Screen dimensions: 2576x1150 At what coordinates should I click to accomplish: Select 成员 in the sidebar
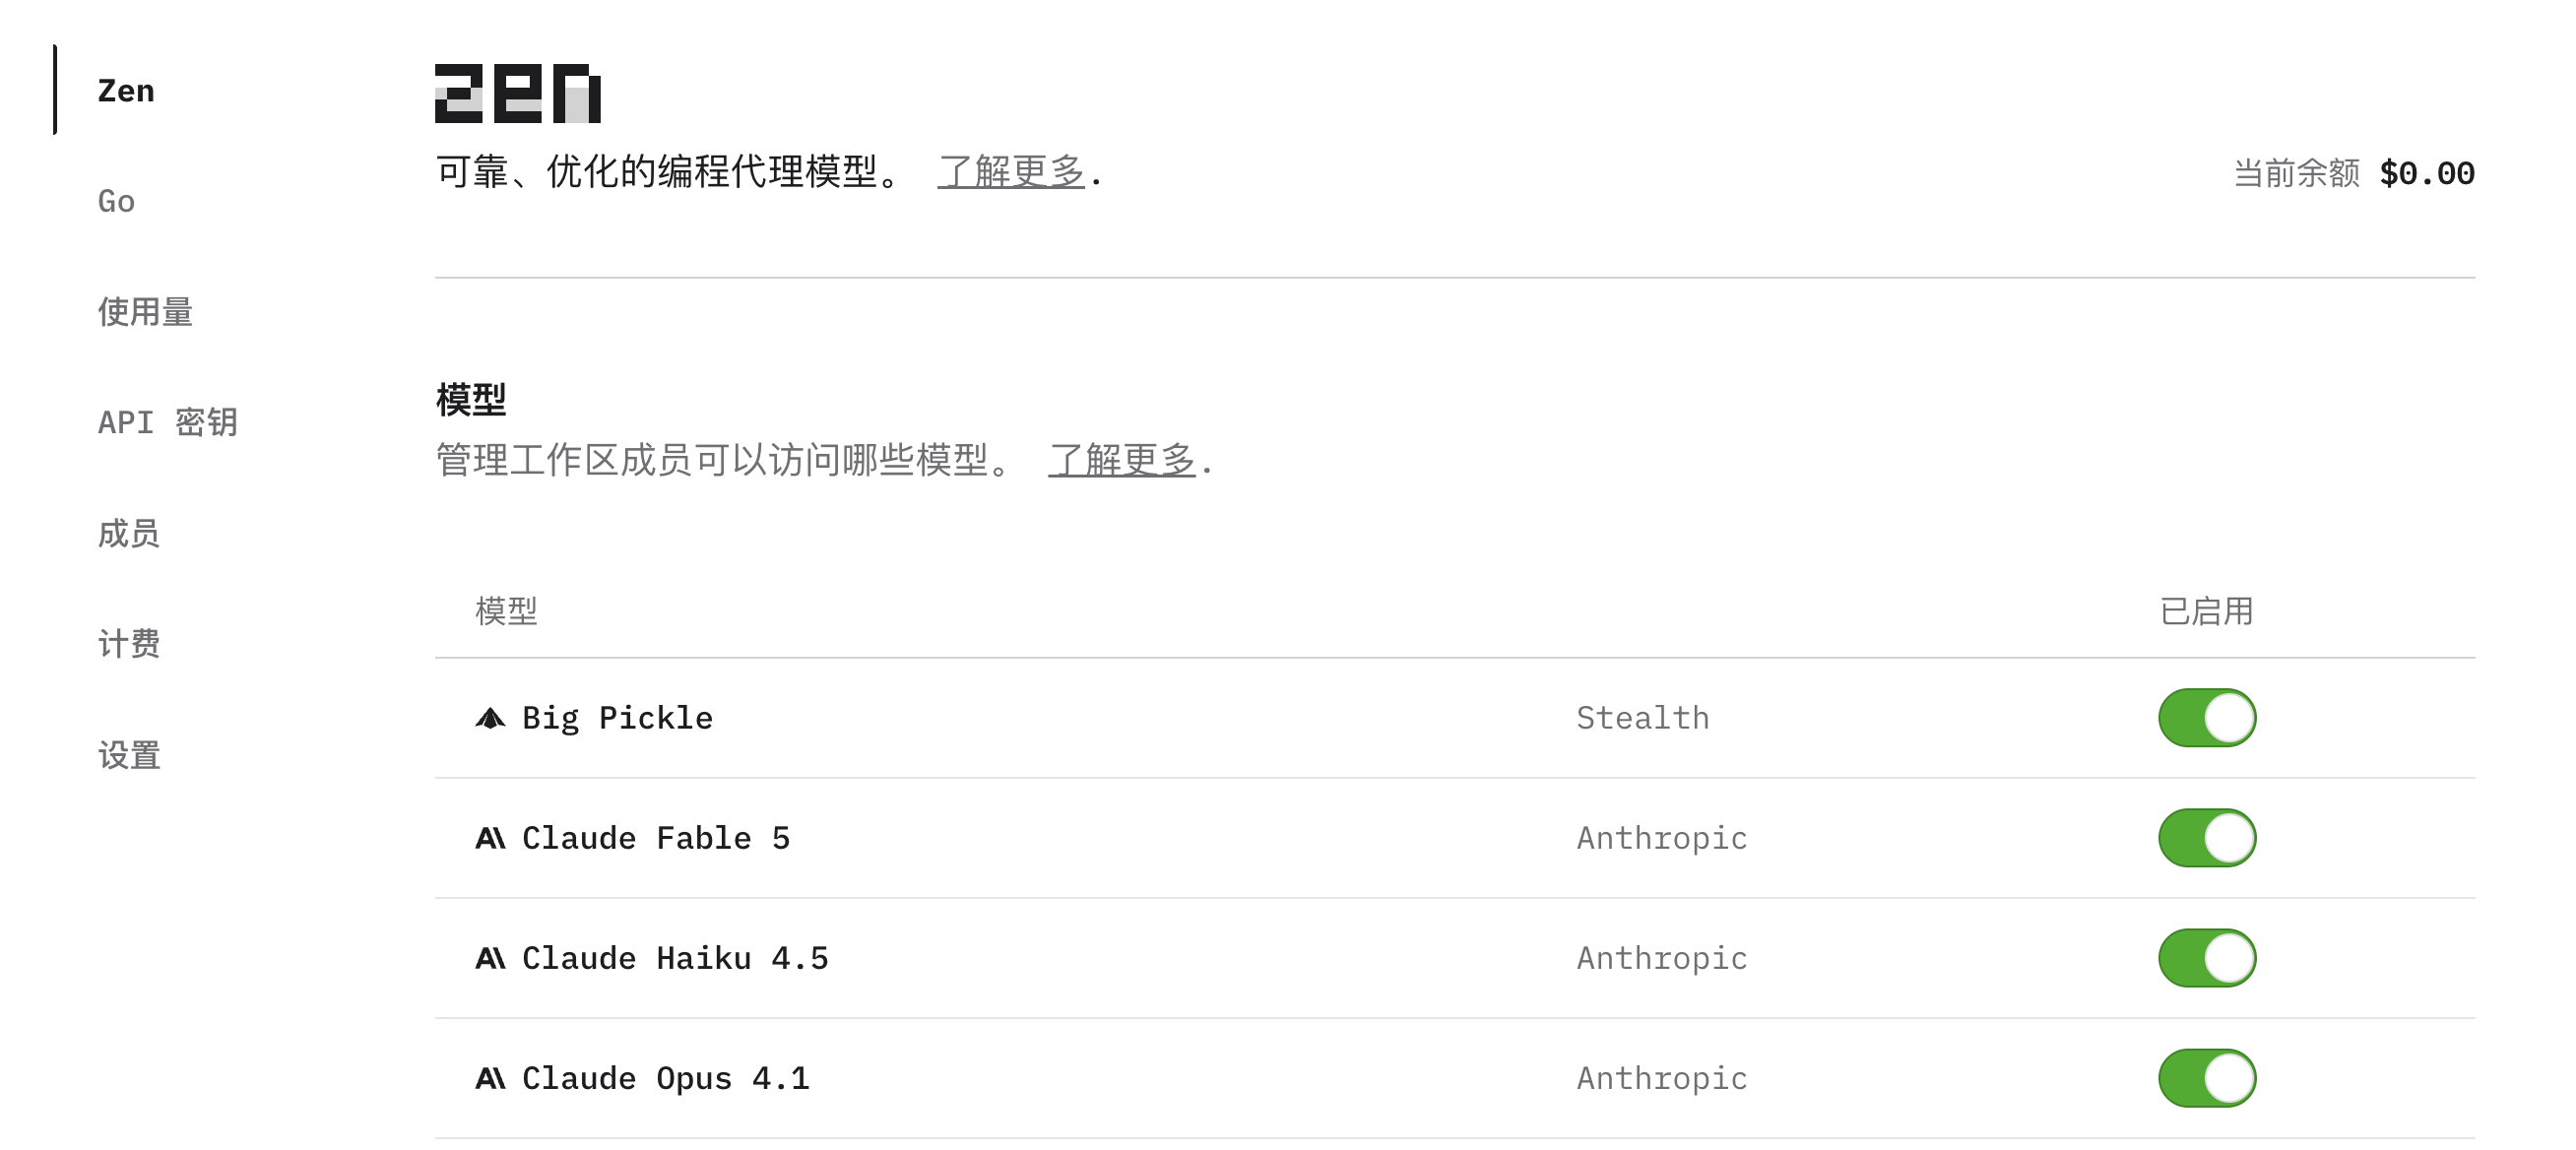[x=129, y=534]
